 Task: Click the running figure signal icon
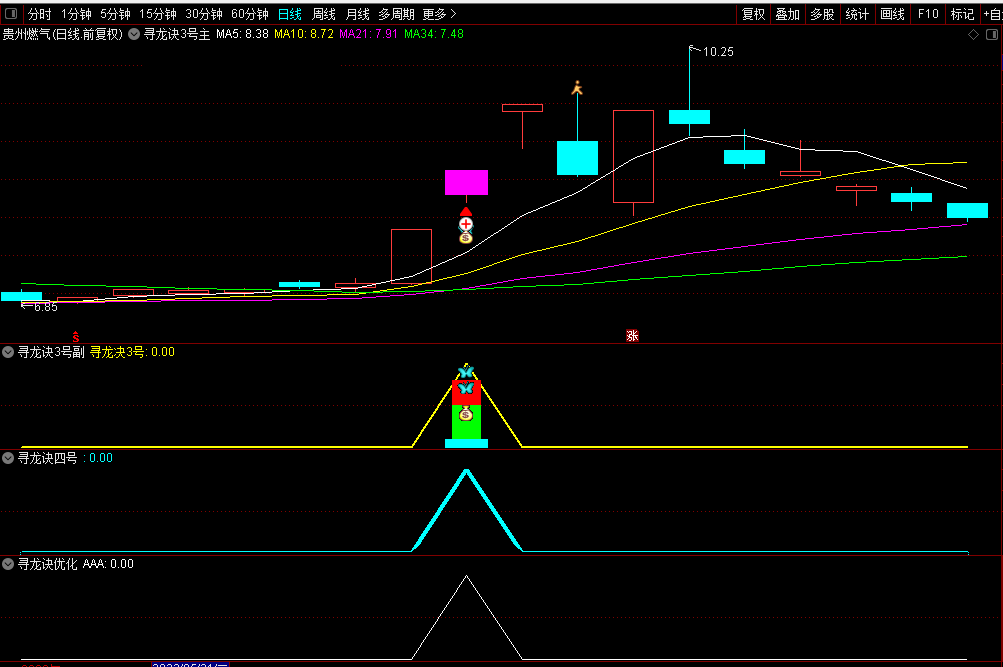tap(576, 89)
